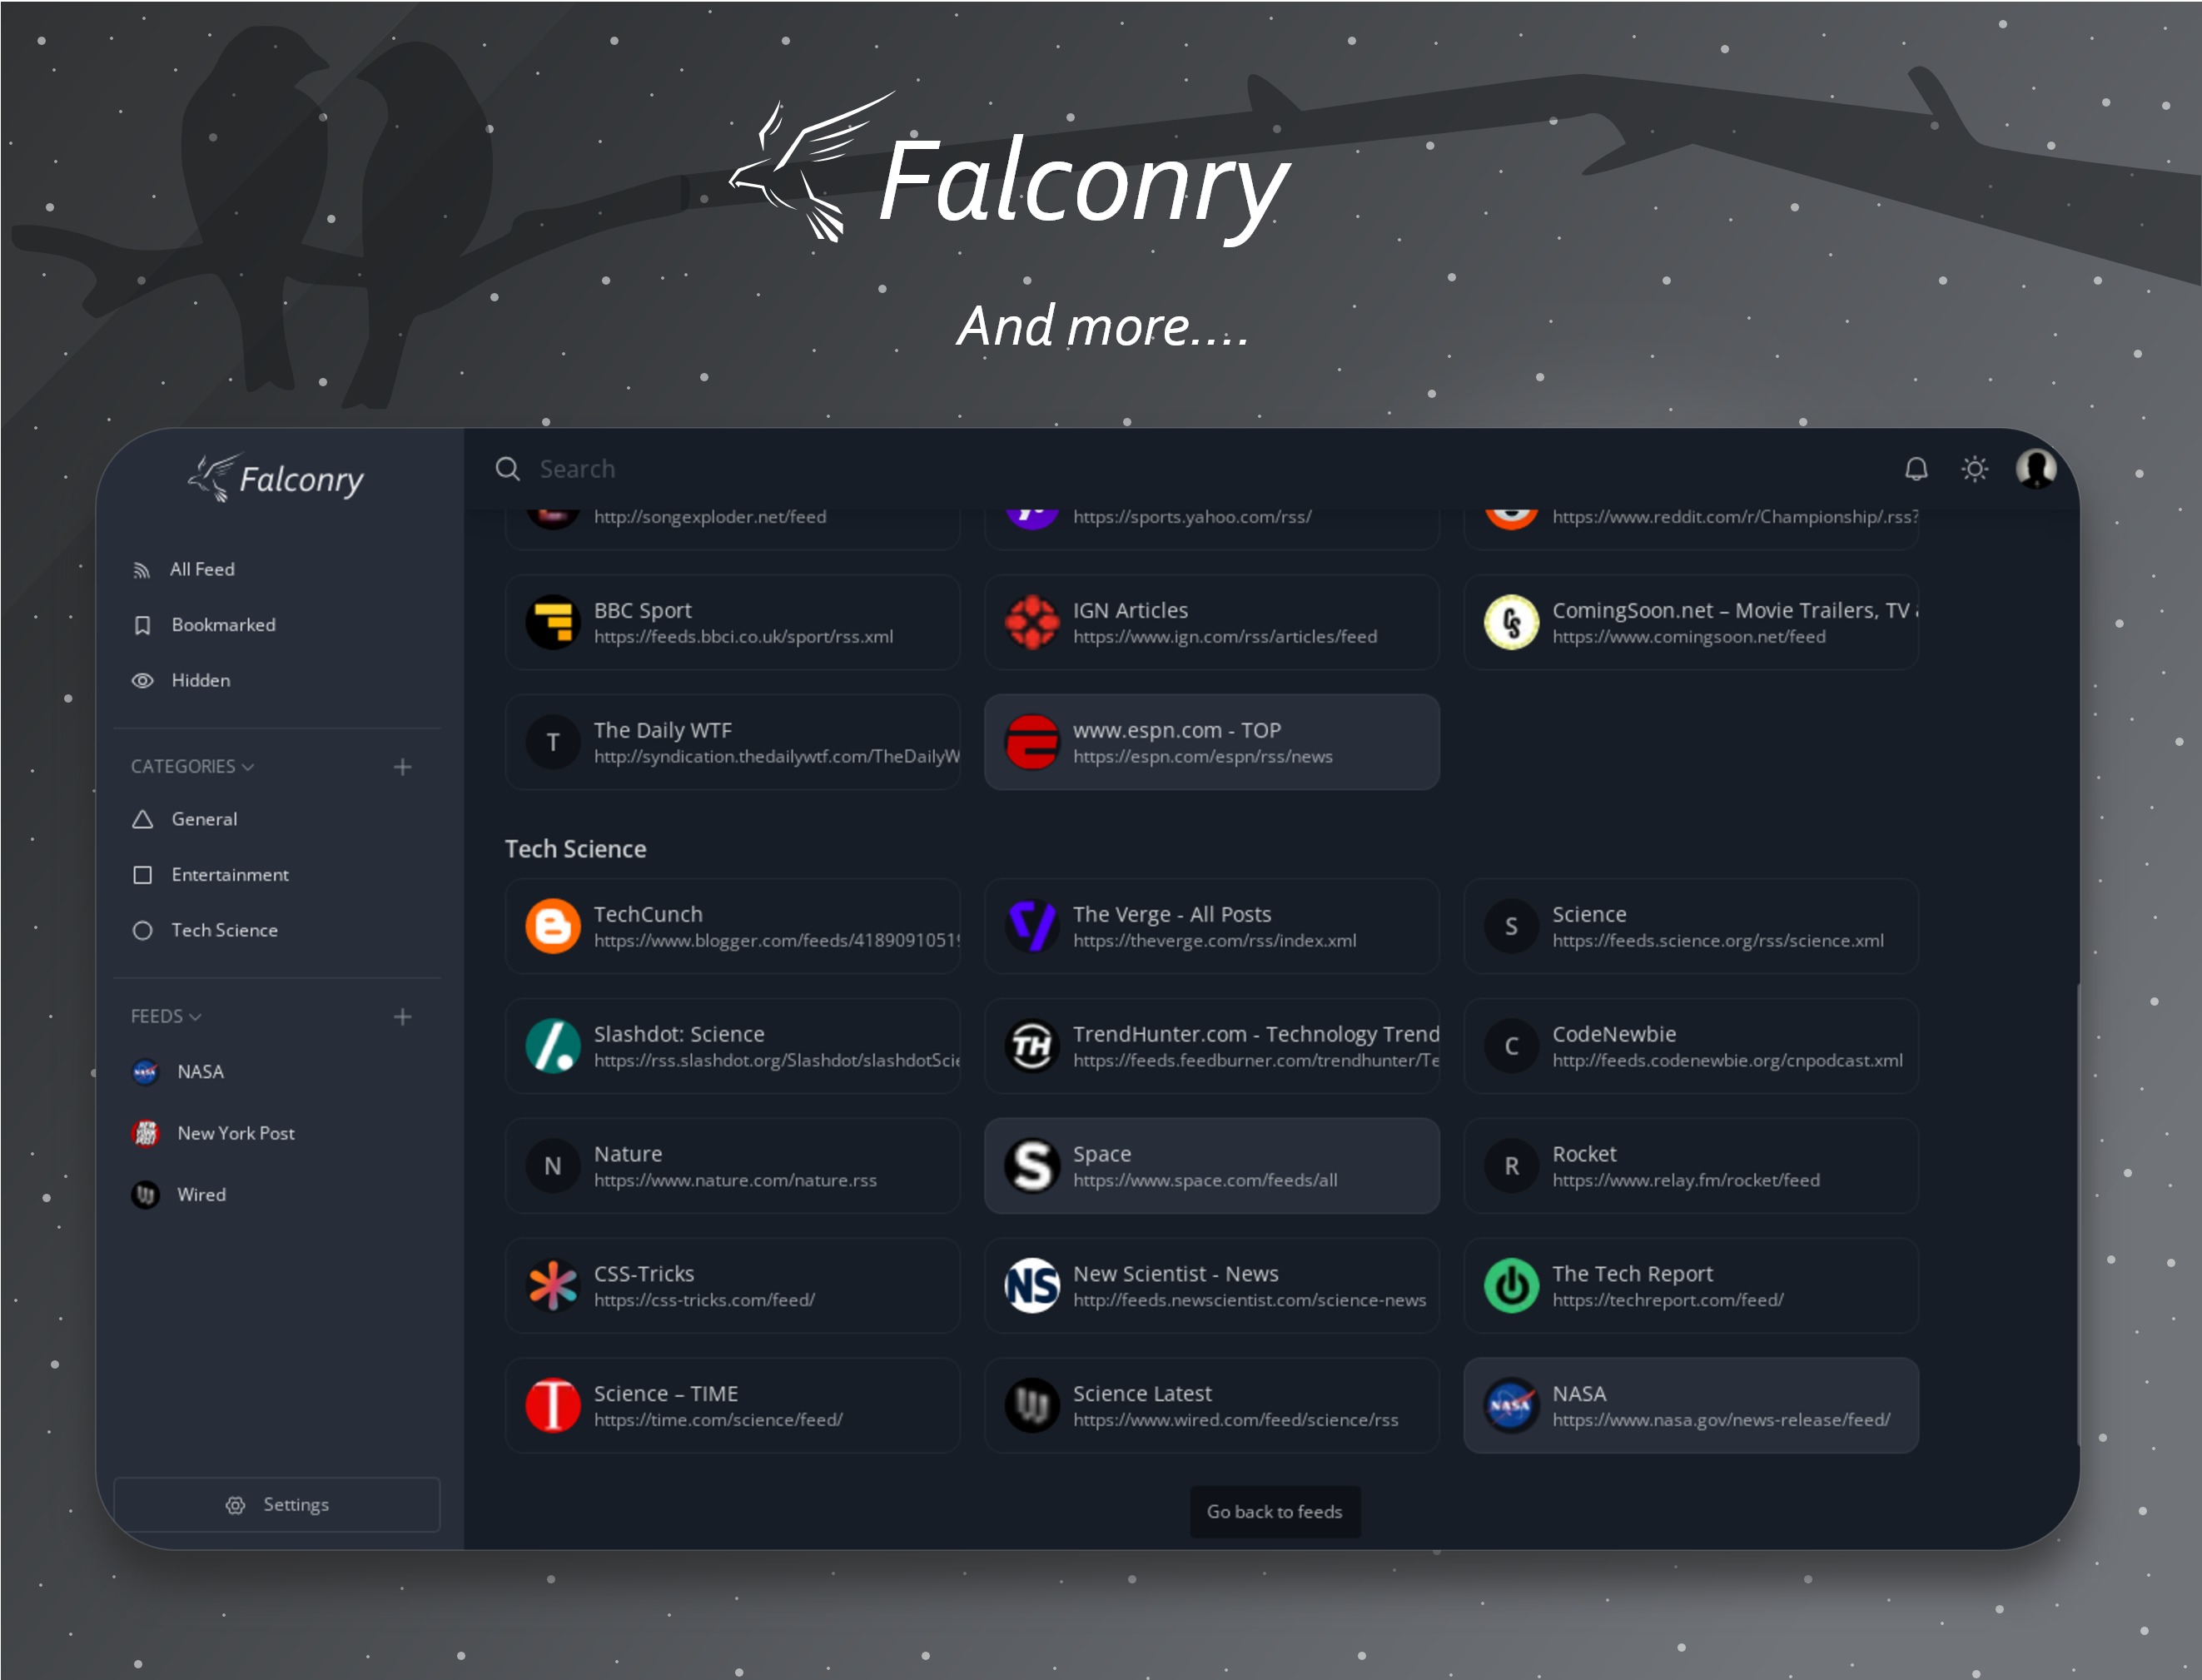Click the songexploder.net feed URL
This screenshot has height=1680, width=2202.
coord(710,517)
